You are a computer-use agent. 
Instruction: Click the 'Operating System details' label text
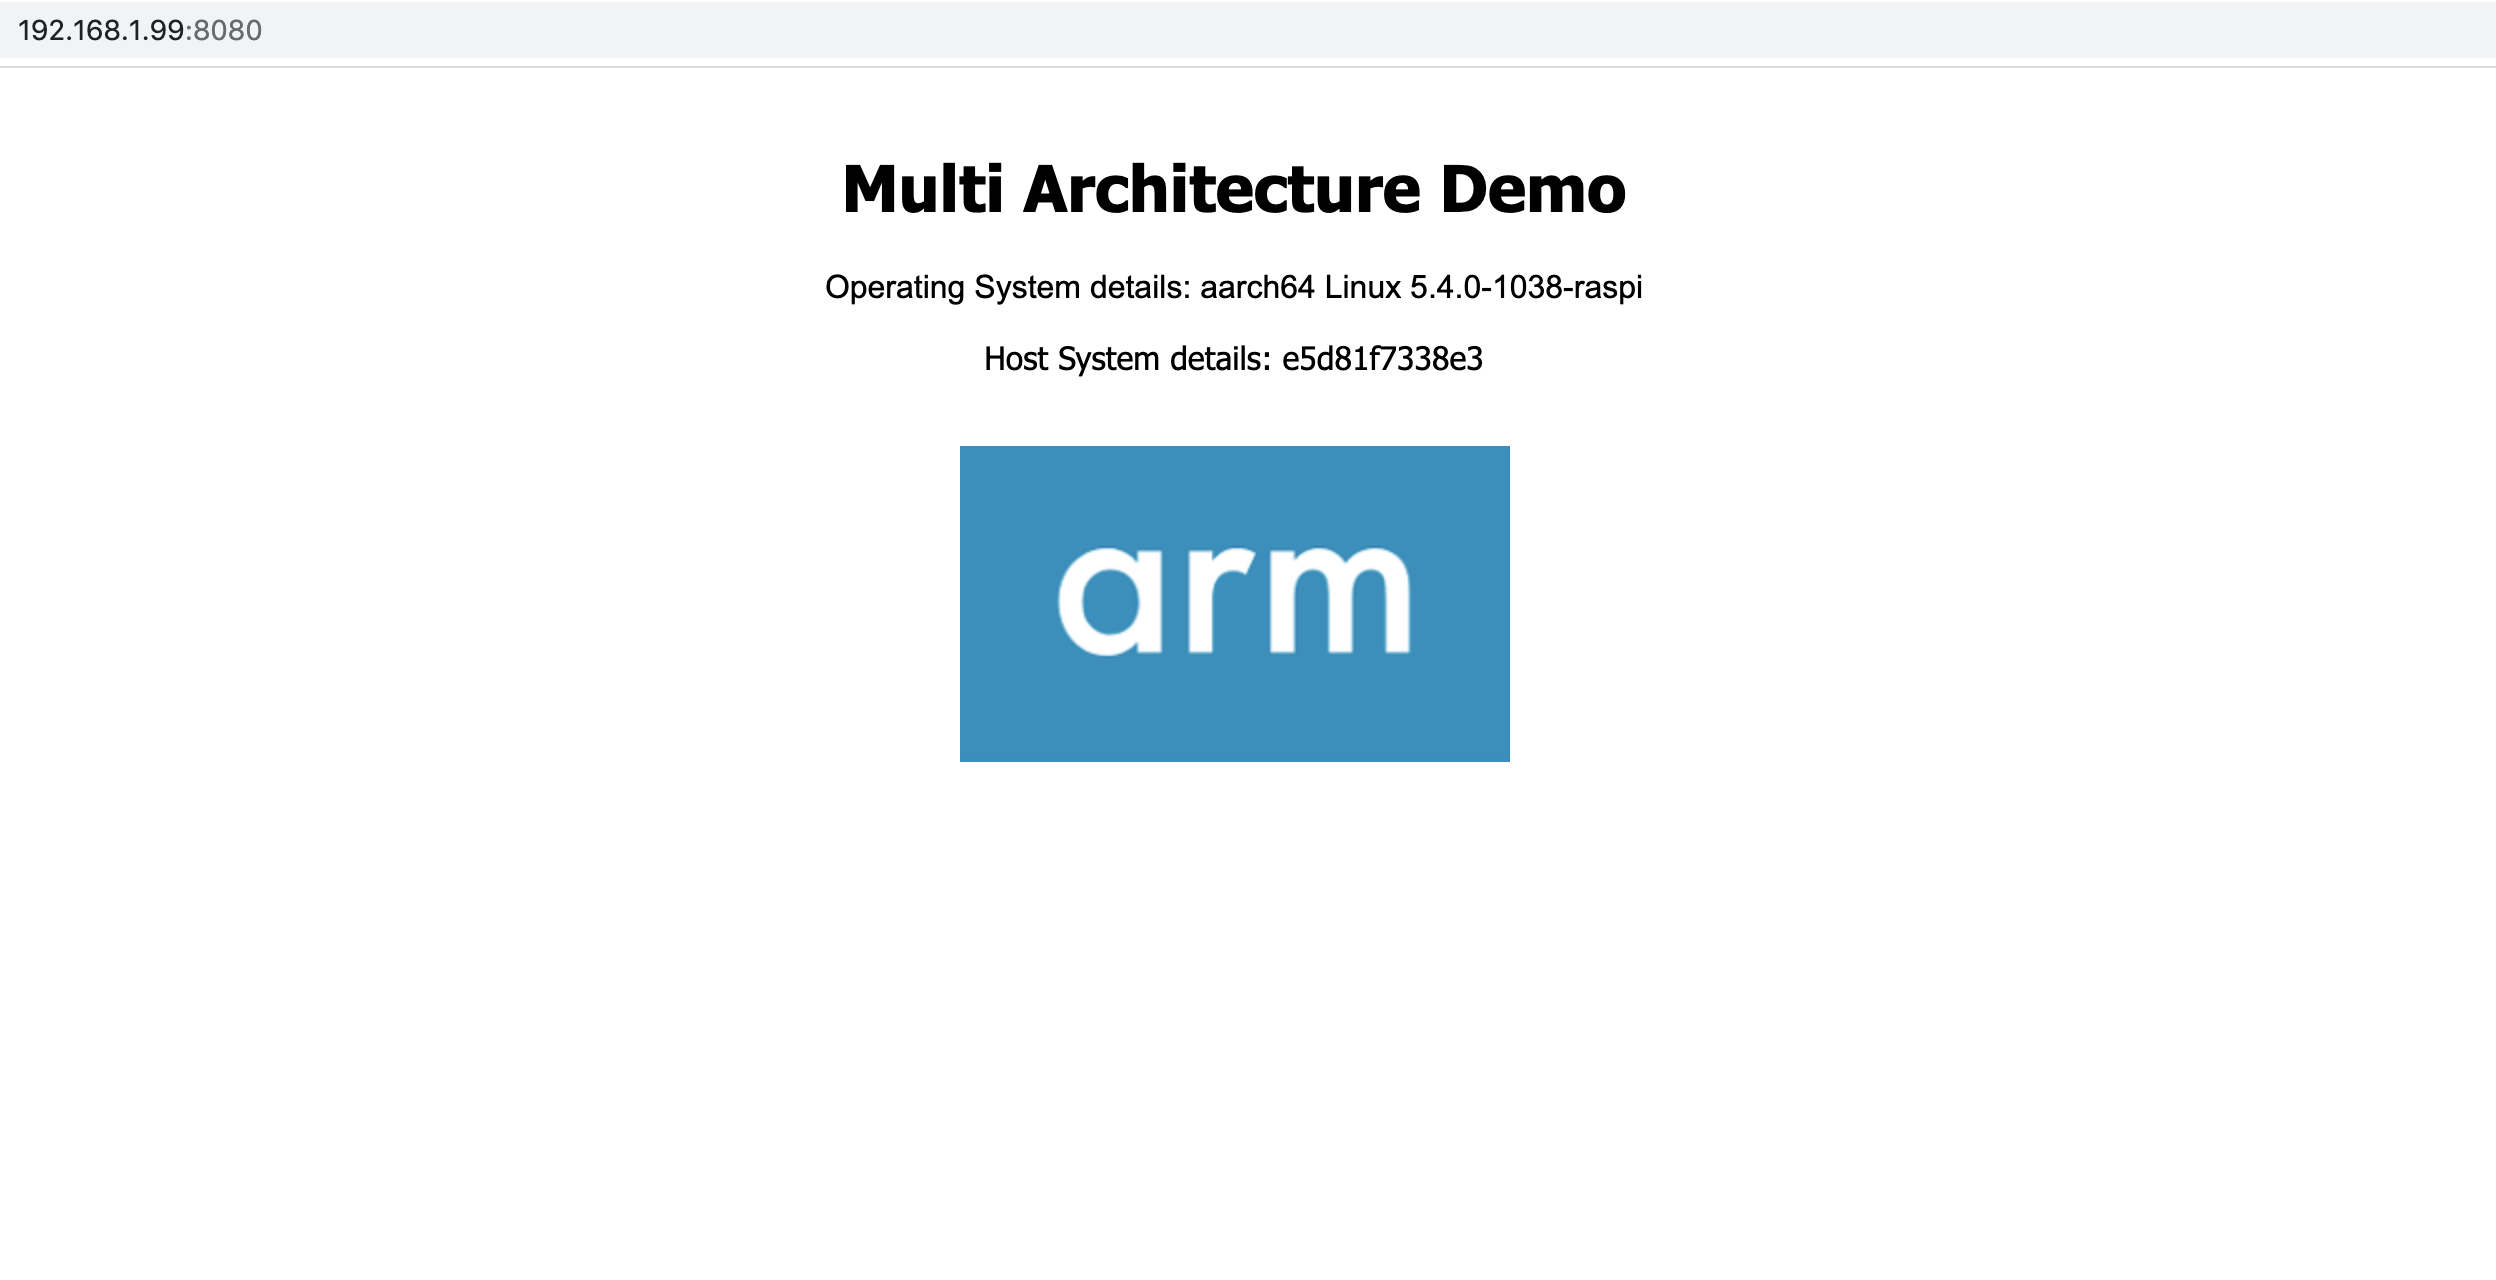point(1007,288)
